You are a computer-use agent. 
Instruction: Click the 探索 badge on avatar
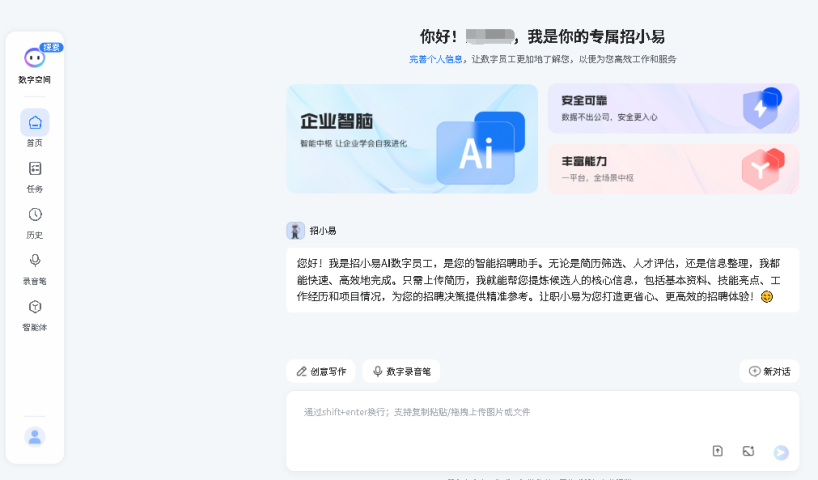52,47
